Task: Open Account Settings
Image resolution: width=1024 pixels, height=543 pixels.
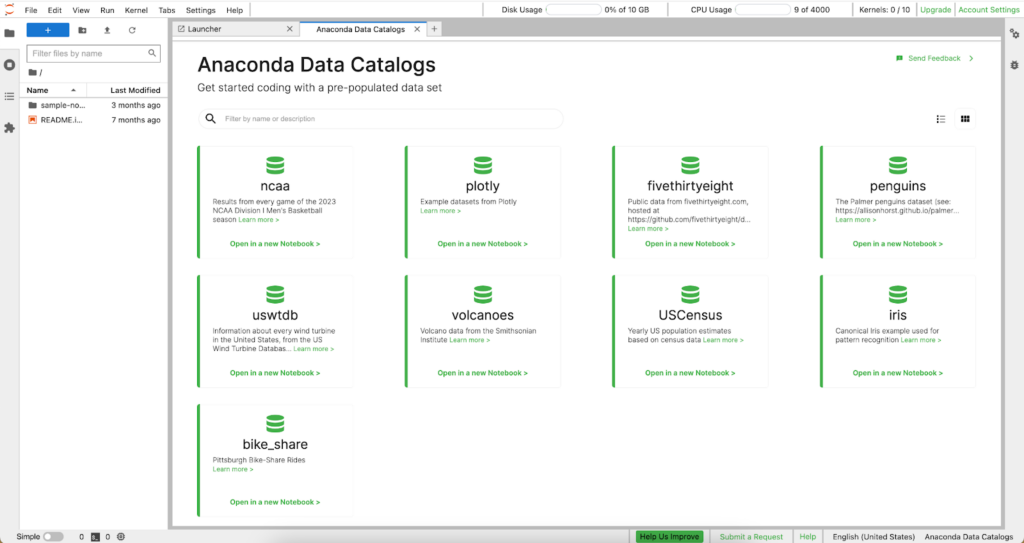Action: 989,10
